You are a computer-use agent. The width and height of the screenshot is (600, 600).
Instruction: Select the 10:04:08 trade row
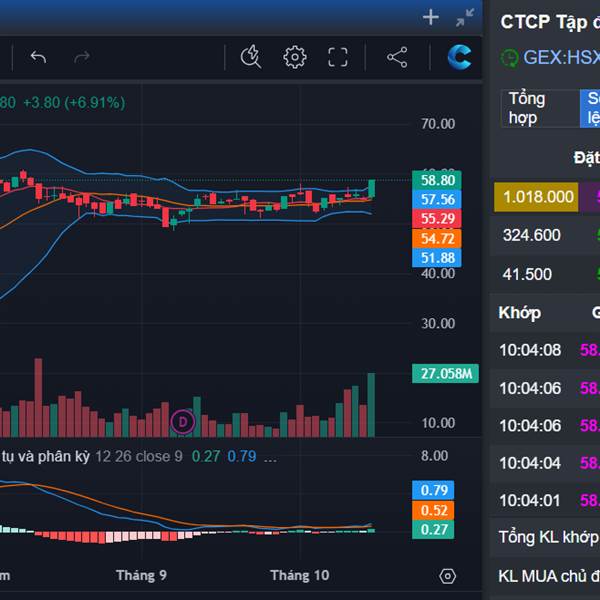click(545, 350)
